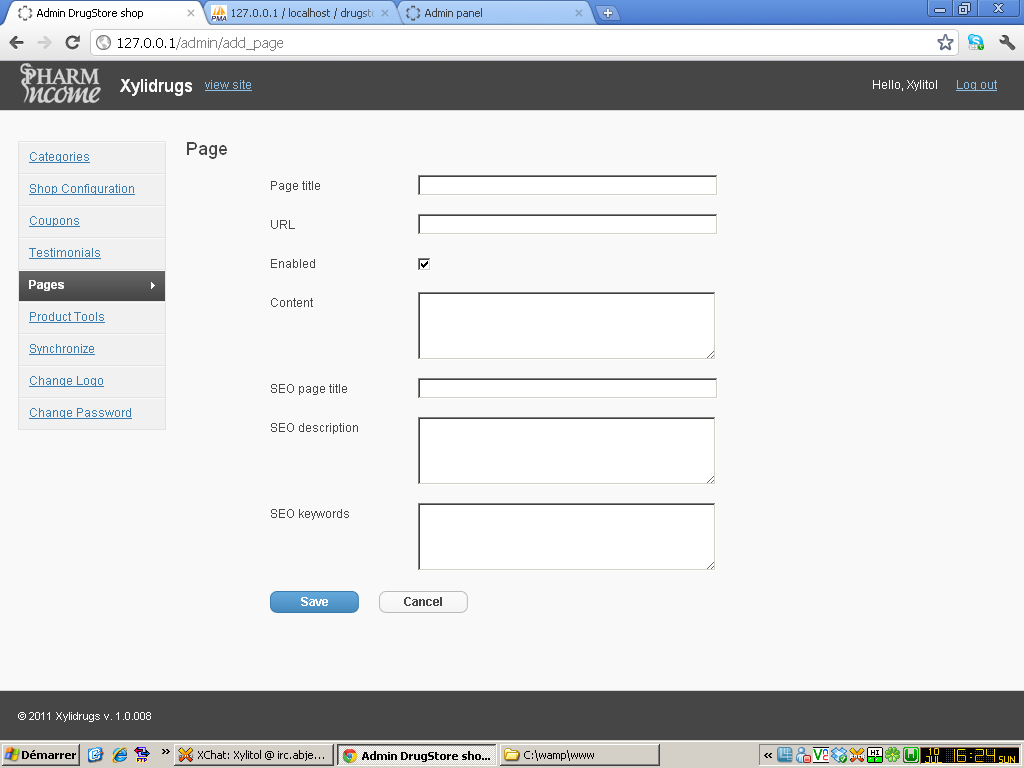The height and width of the screenshot is (768, 1024).
Task: Click the taskbar clock display
Action: click(970, 755)
